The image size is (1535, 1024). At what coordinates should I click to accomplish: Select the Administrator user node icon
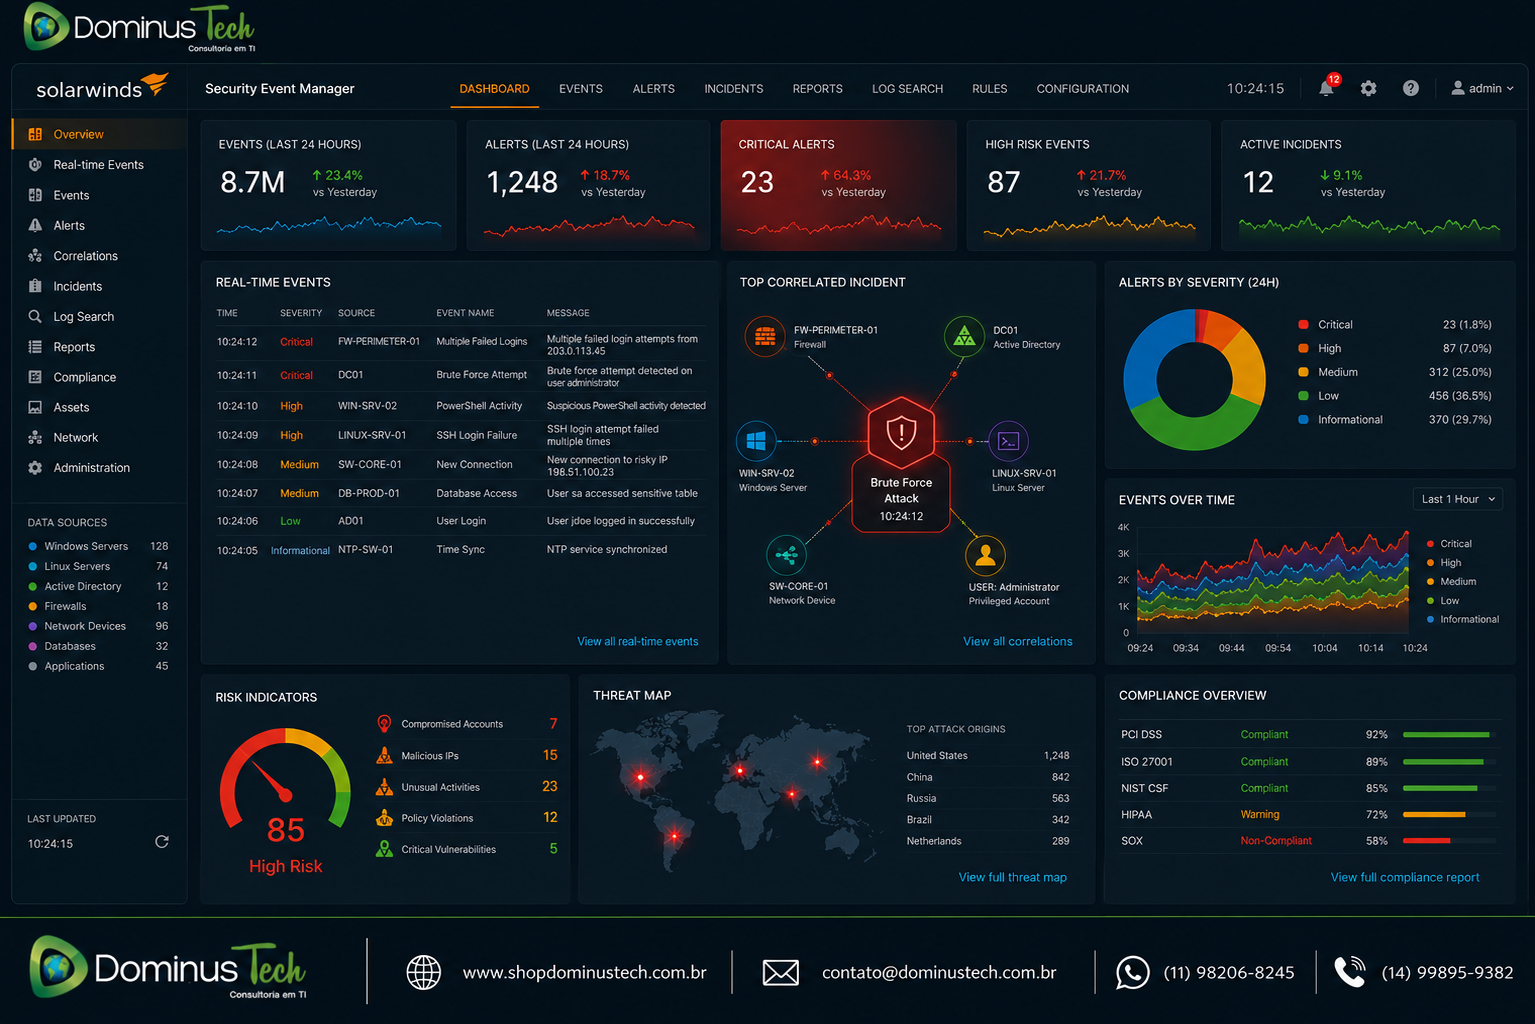point(985,555)
